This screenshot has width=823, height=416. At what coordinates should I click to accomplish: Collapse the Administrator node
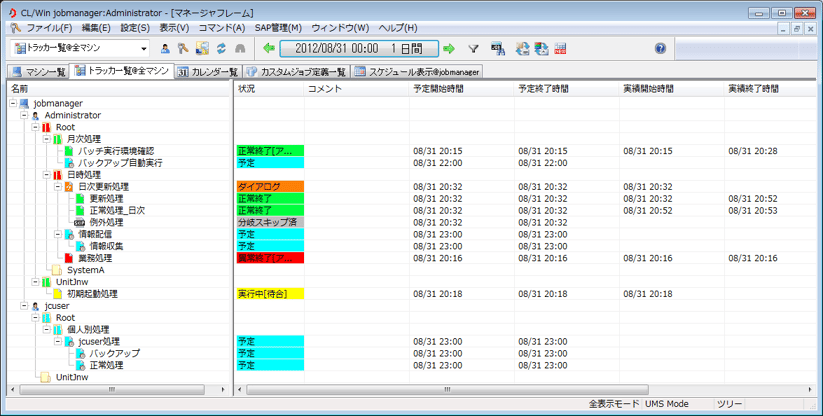[x=24, y=115]
